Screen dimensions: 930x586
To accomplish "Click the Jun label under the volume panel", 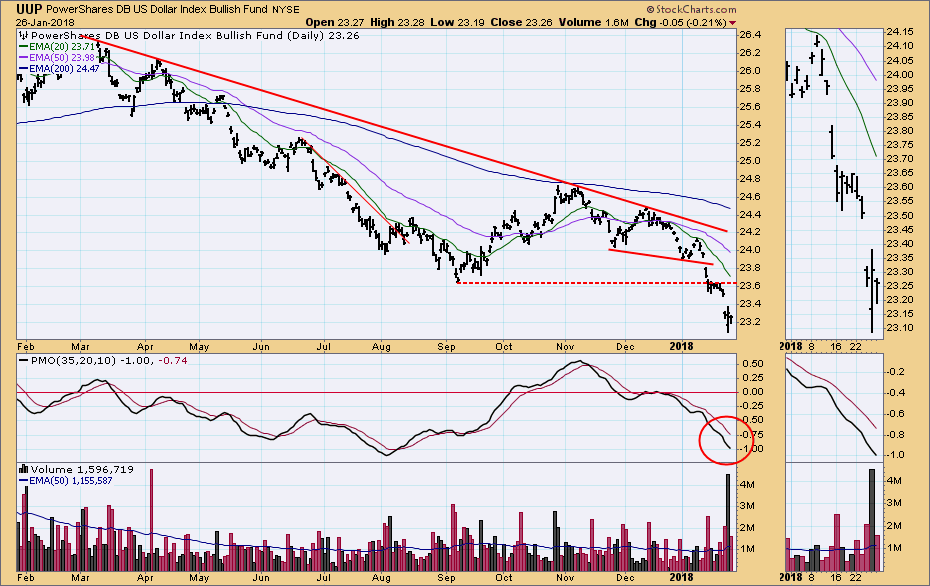I will pyautogui.click(x=261, y=578).
